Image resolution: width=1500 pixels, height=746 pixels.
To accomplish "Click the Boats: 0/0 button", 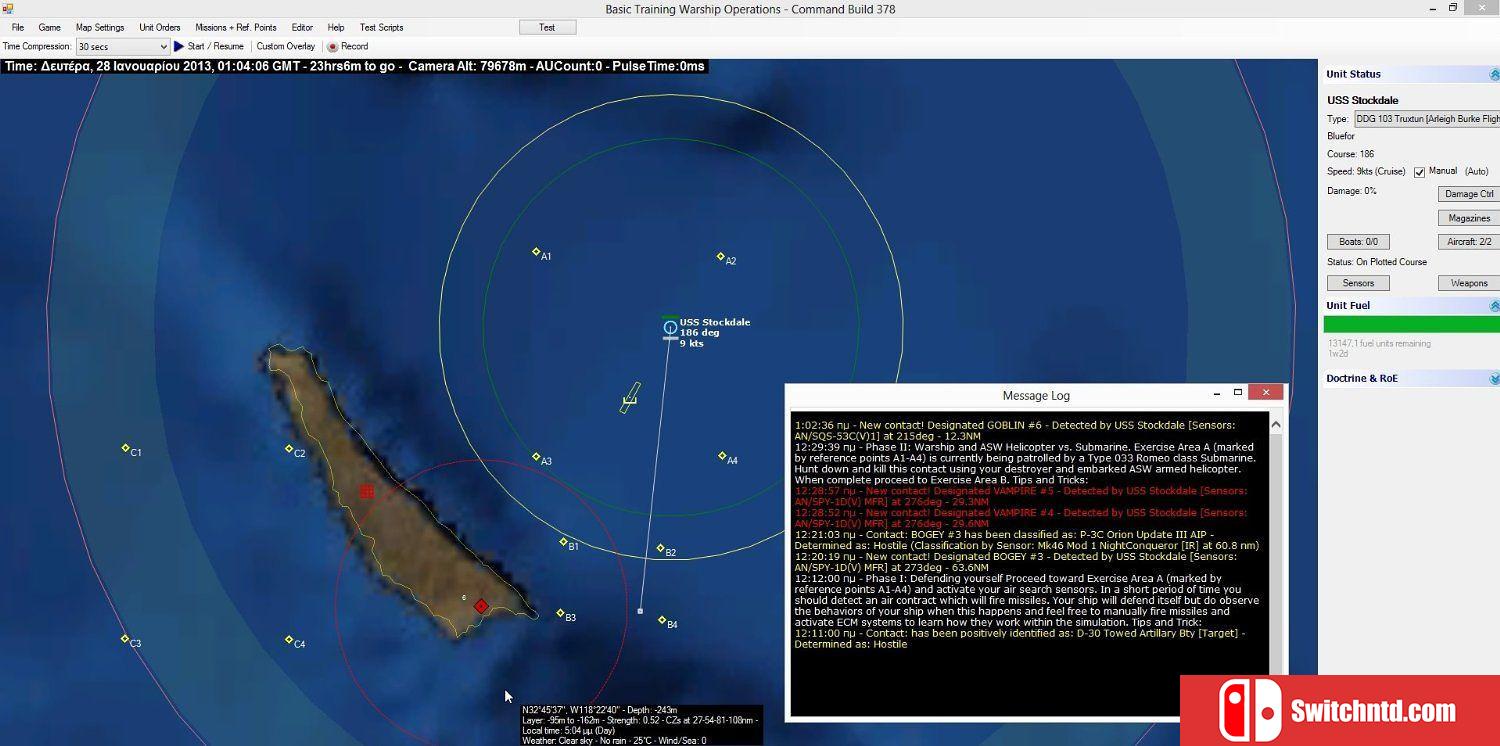I will point(1358,242).
